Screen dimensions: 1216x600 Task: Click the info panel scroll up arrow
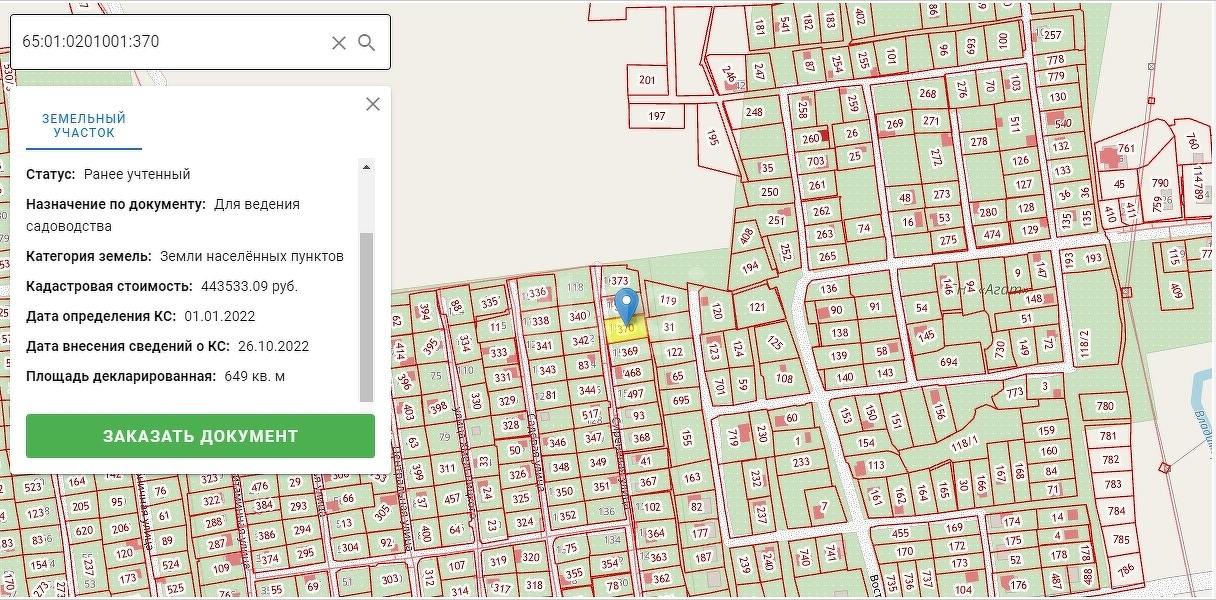(x=366, y=167)
